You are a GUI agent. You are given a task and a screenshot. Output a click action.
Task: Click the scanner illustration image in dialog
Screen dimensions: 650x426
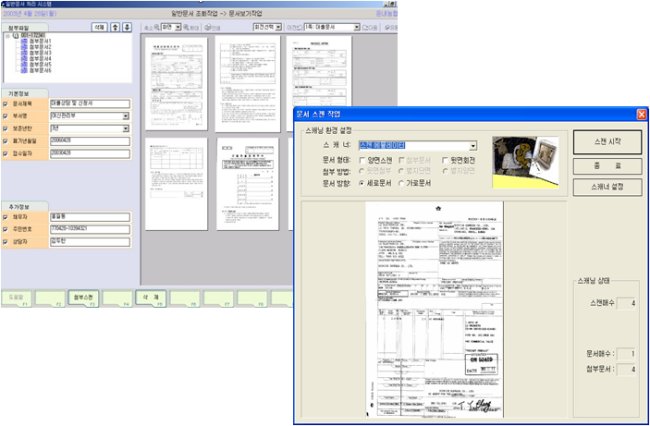525,161
